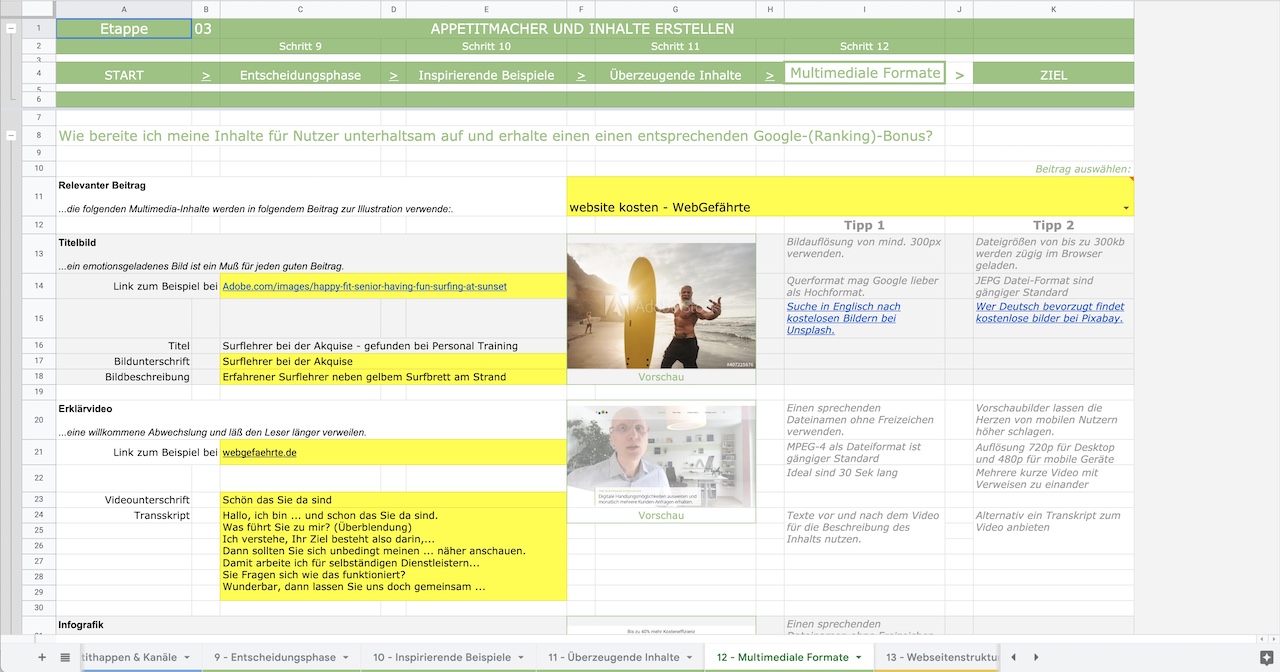Collapse the row group at row 1
1280x672 pixels.
tap(11, 29)
